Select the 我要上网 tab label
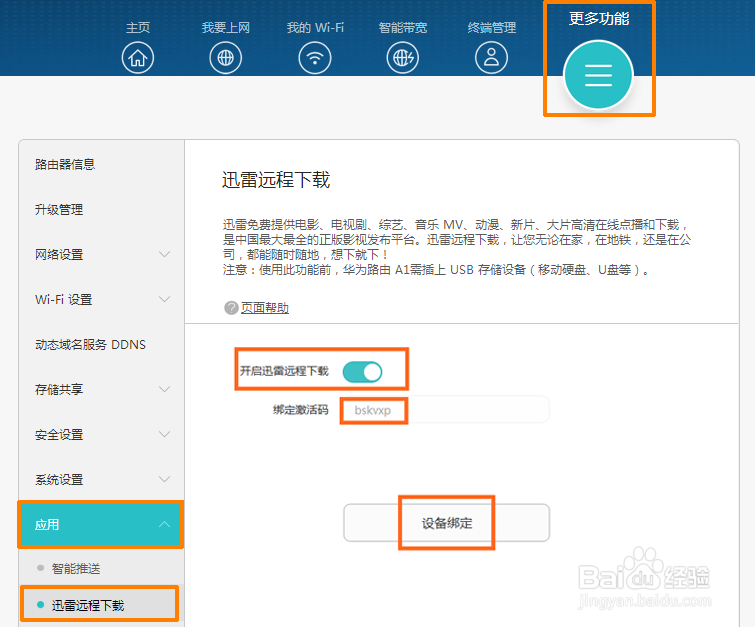Viewport: 755px width, 627px height. 225,27
